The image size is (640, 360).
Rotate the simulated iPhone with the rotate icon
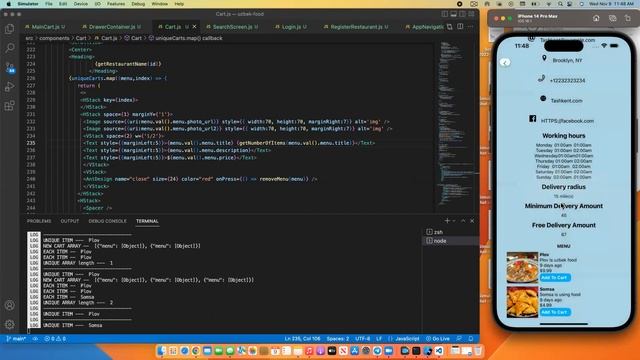point(628,18)
